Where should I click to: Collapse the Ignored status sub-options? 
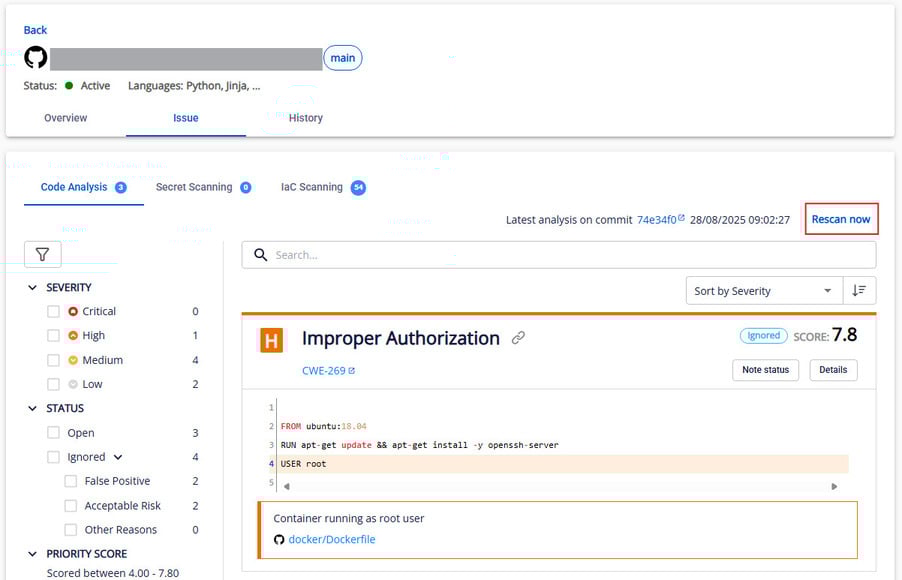(118, 457)
